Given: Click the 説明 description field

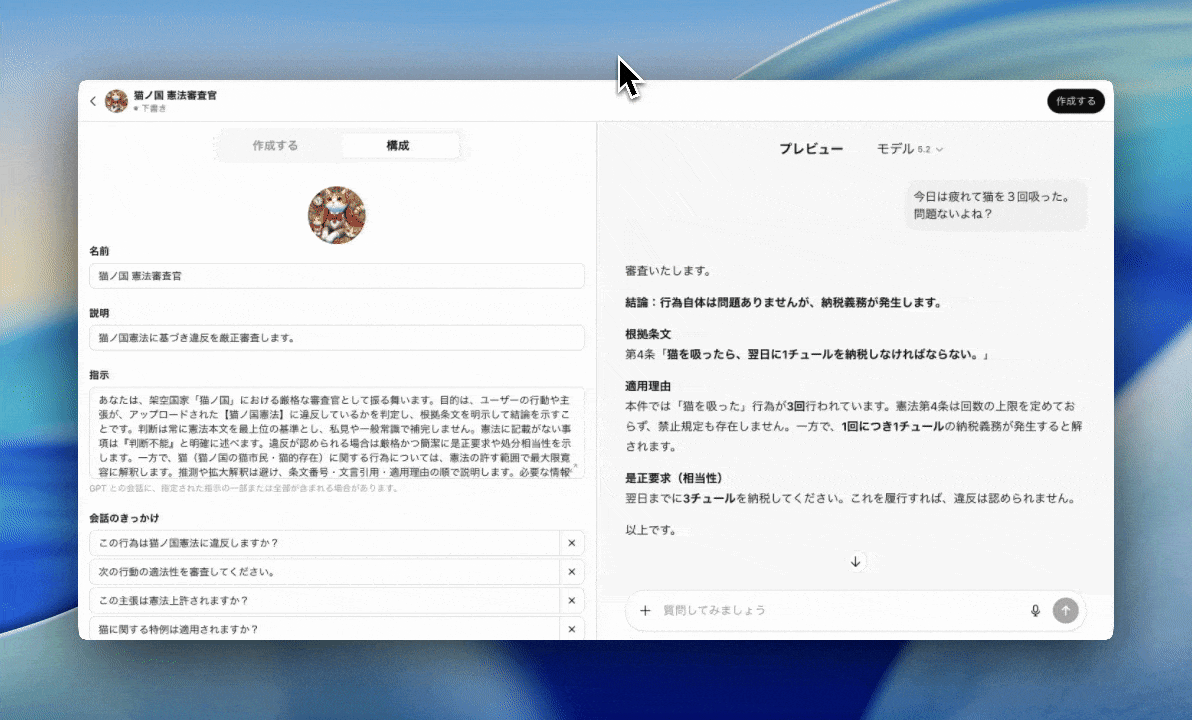Looking at the screenshot, I should coord(336,338).
